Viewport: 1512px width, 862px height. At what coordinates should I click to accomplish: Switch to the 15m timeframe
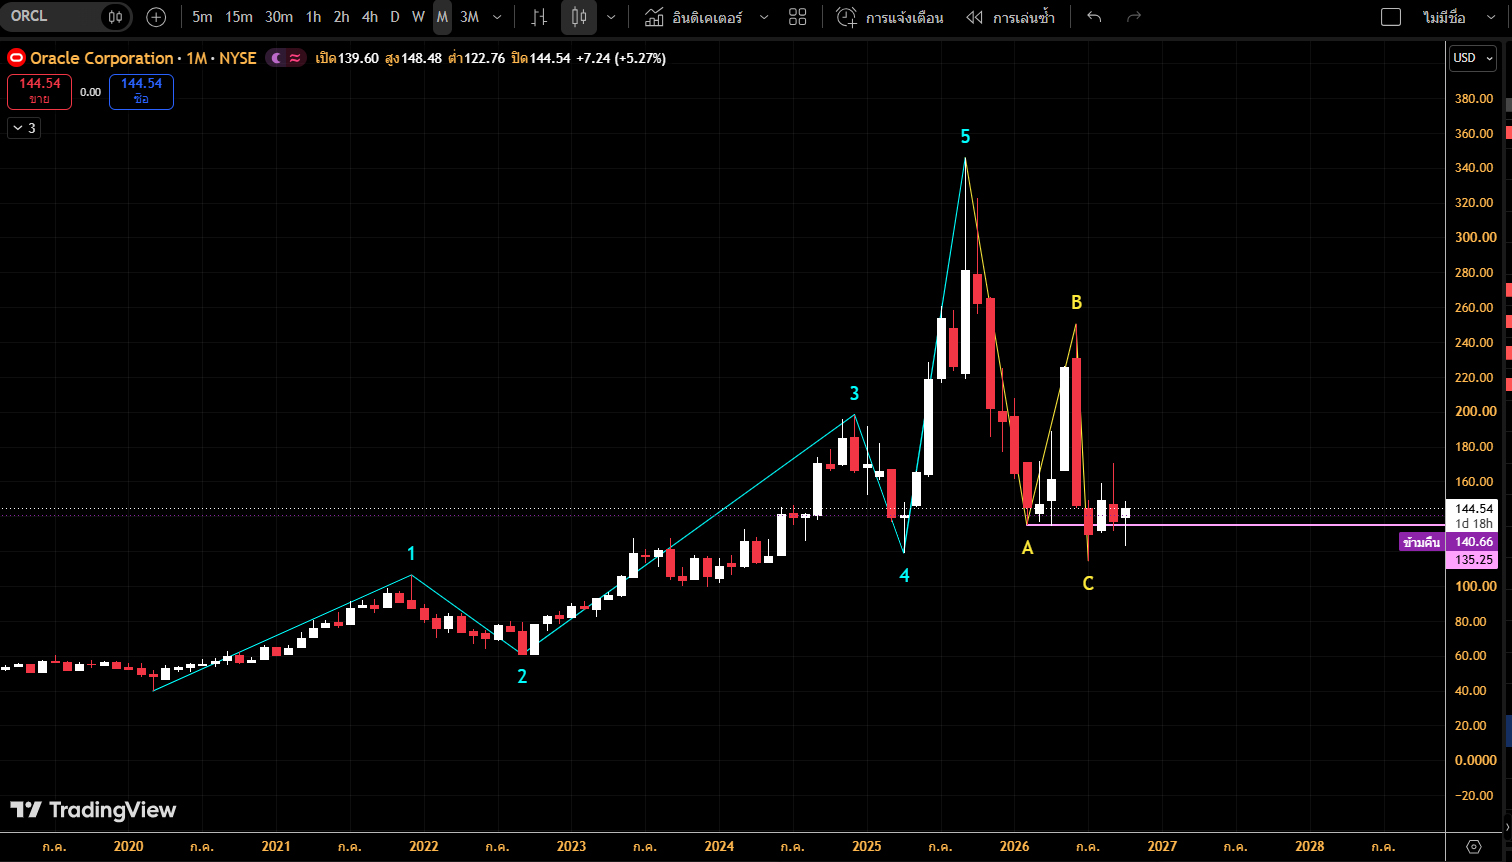pos(239,16)
